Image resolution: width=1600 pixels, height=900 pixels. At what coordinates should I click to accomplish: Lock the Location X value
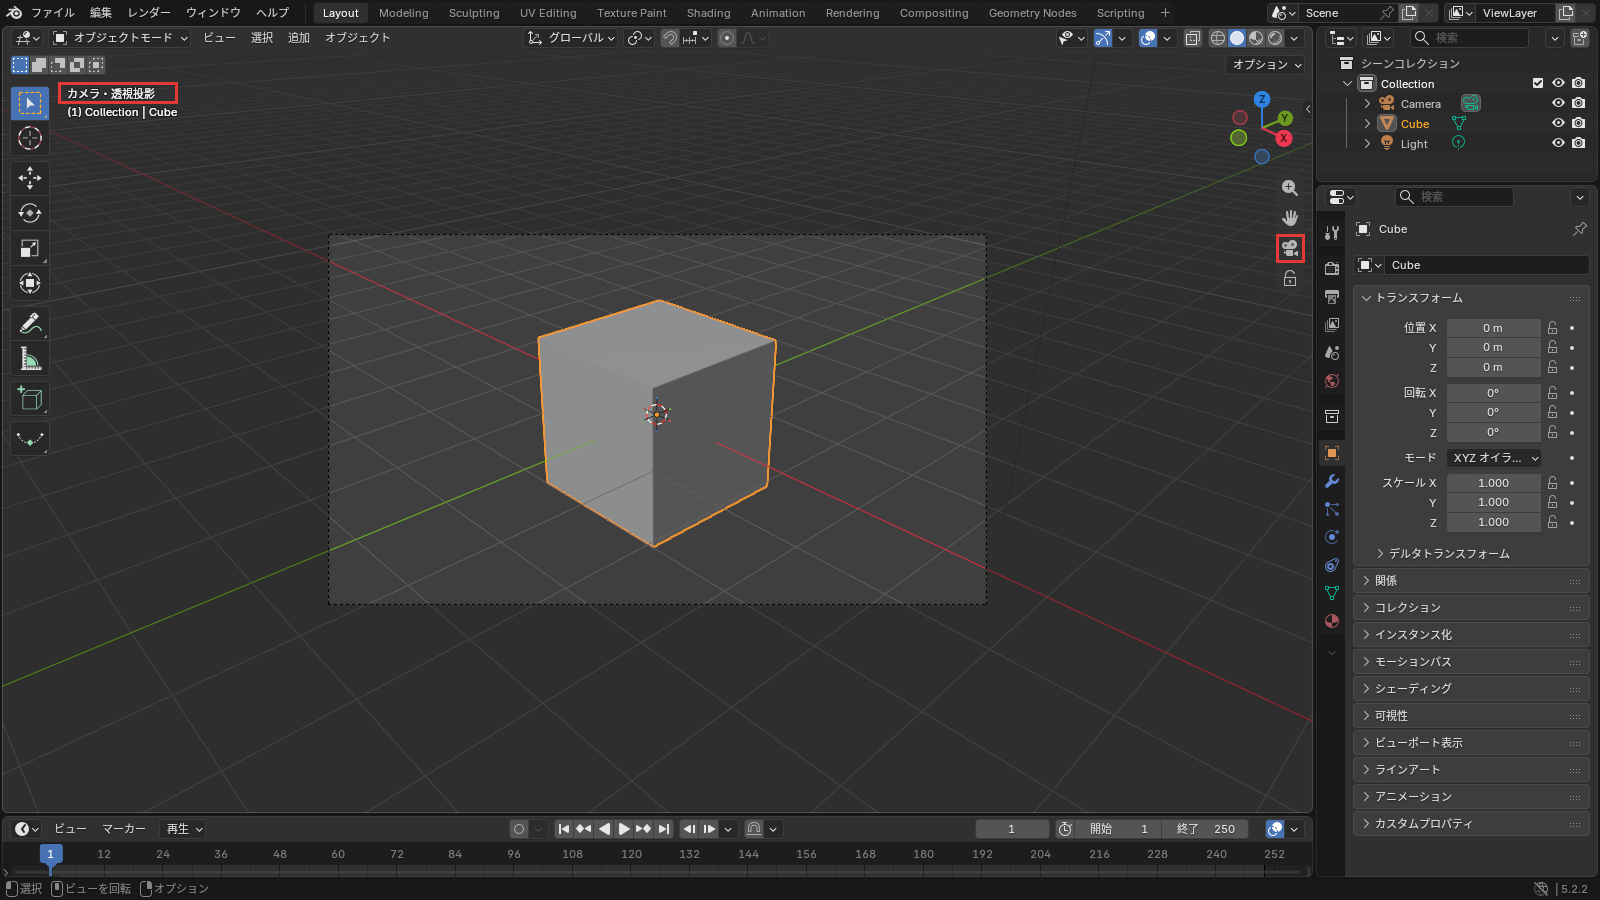click(1552, 328)
